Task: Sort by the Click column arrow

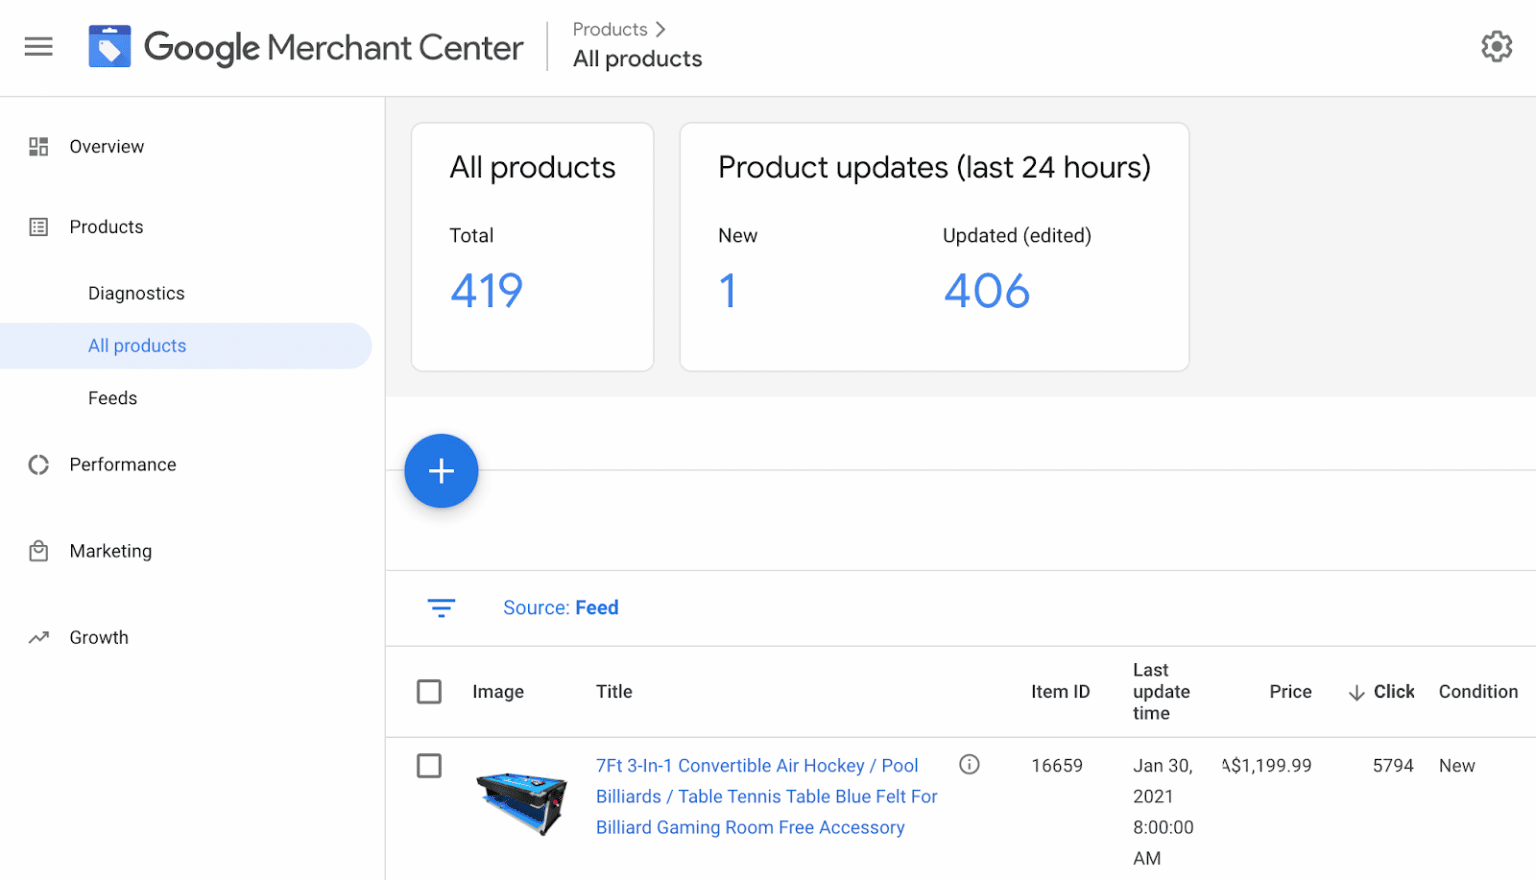Action: click(1356, 693)
